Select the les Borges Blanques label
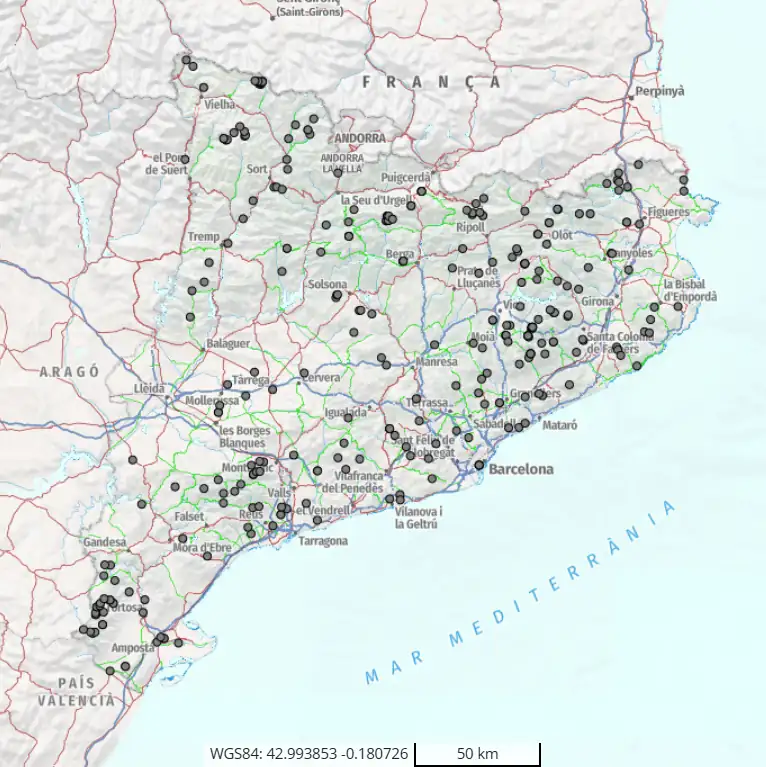766x767 pixels. click(245, 437)
